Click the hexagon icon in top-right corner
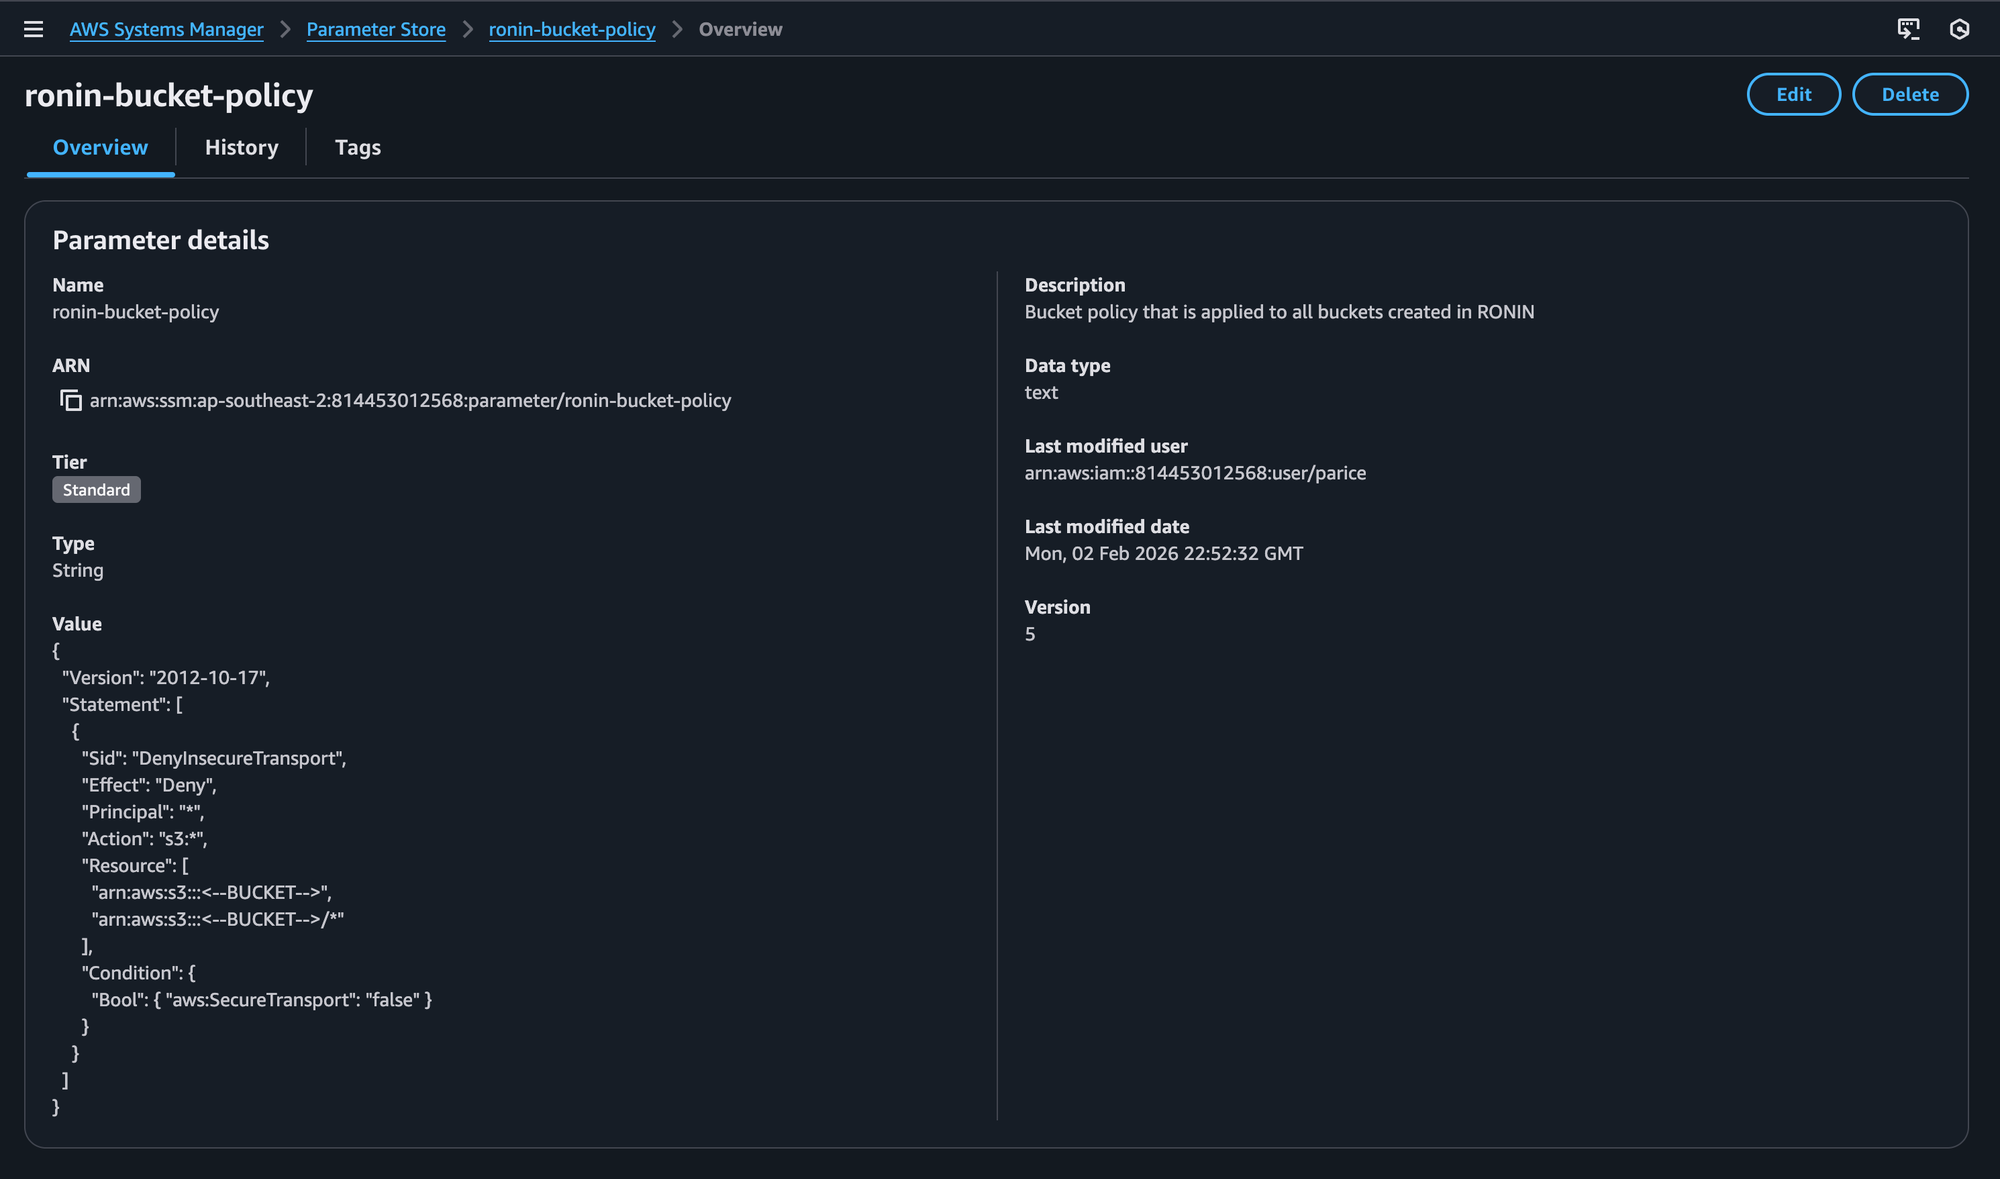Image resolution: width=2000 pixels, height=1179 pixels. click(1959, 29)
